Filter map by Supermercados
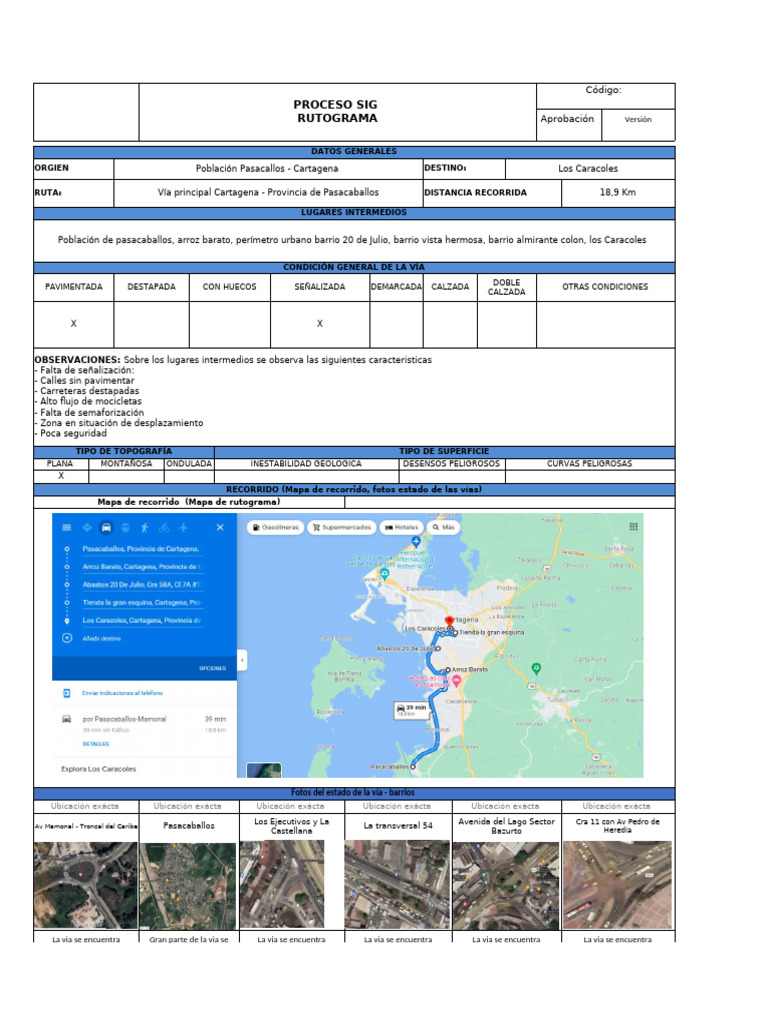Screen dimensions: 768x1024 point(341,527)
